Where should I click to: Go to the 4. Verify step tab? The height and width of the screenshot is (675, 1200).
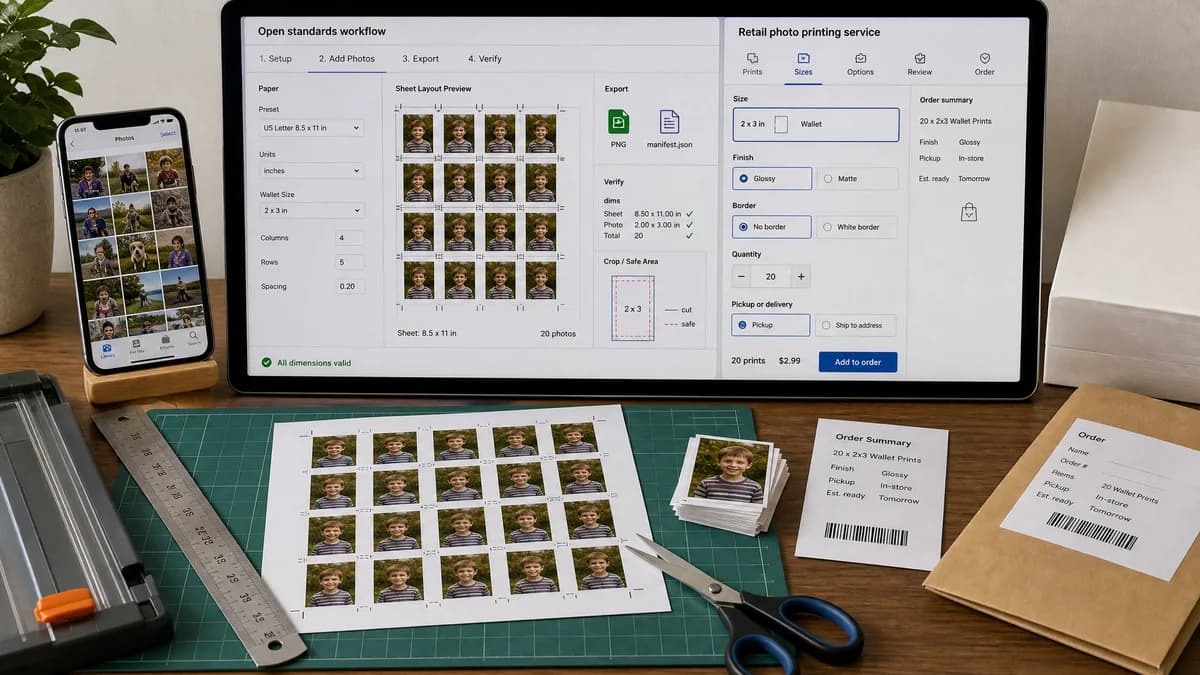(485, 59)
